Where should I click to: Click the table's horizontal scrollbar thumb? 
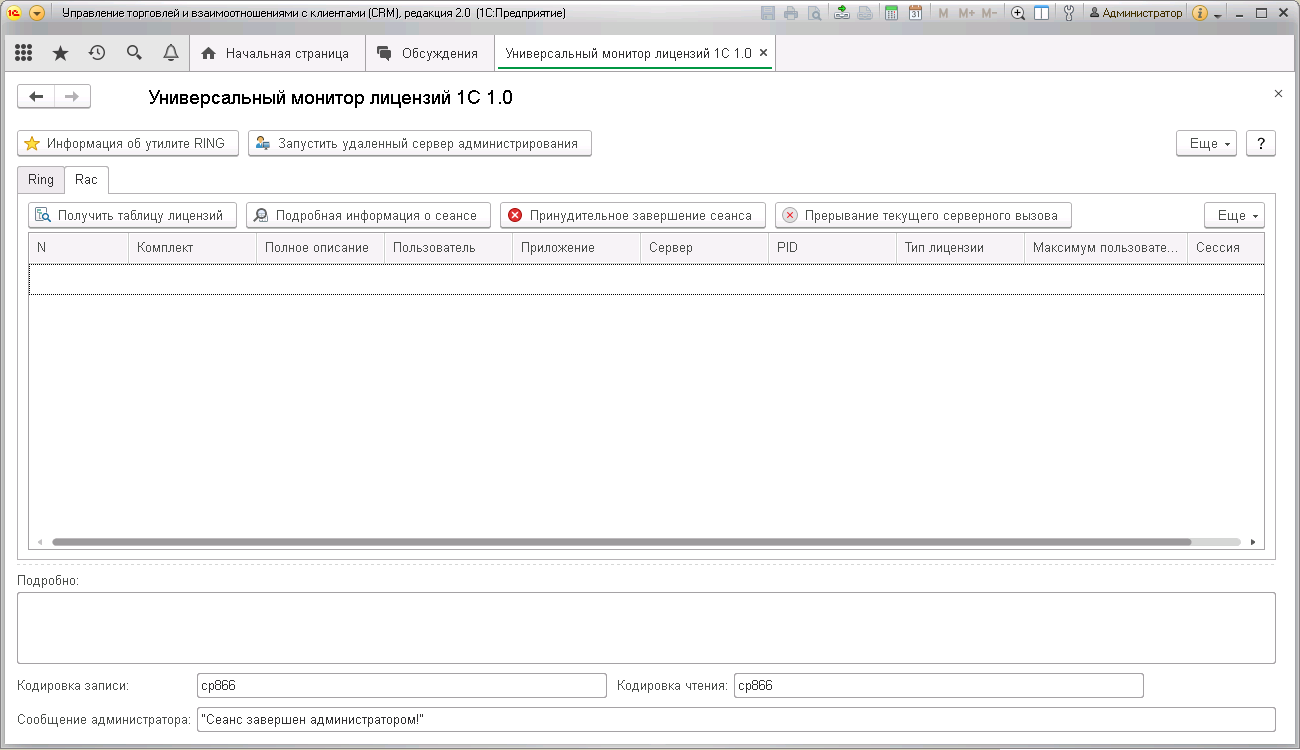coord(621,542)
